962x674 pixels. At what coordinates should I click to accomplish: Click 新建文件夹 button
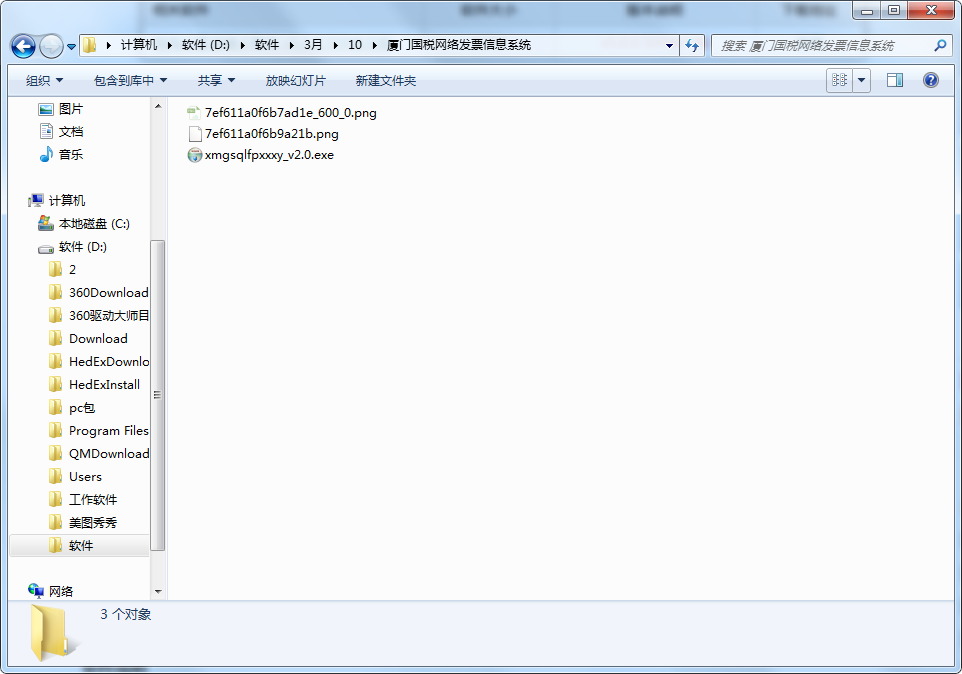[385, 80]
